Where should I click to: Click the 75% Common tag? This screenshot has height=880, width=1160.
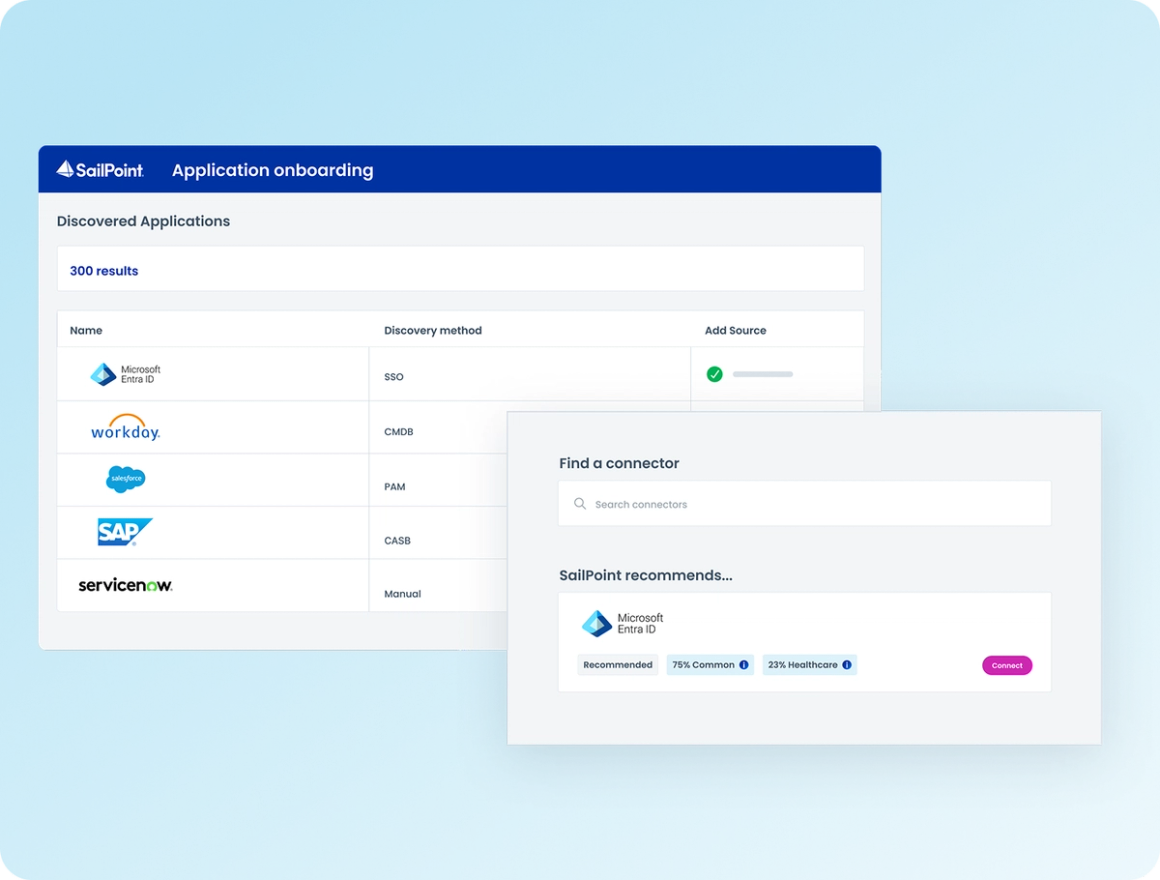coord(710,665)
